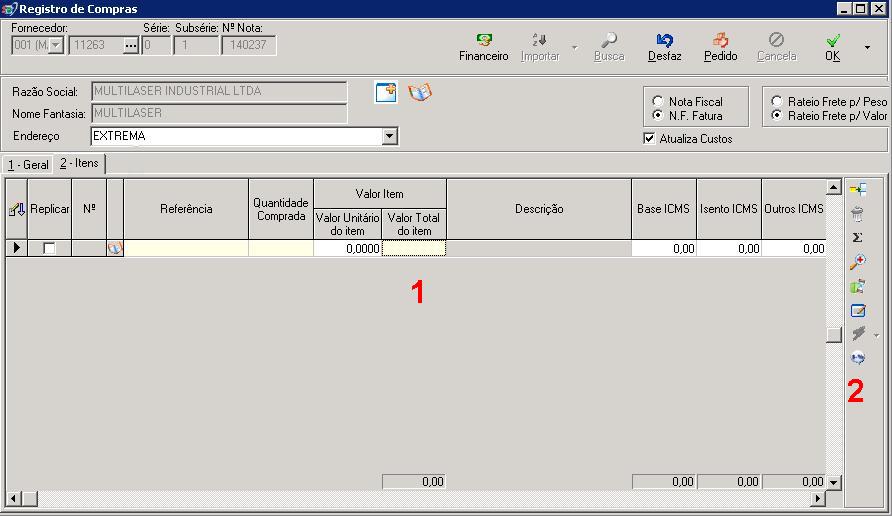The width and height of the screenshot is (892, 516).
Task: Click the Valor Total do item cell
Action: 414,248
